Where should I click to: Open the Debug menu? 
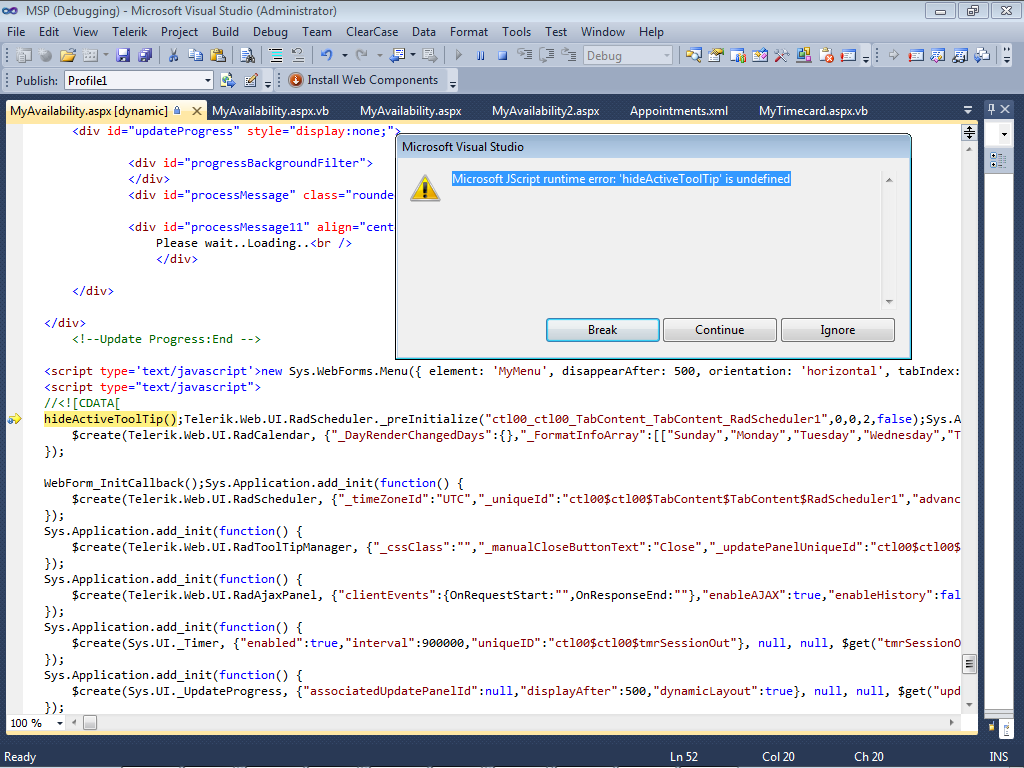pos(270,32)
